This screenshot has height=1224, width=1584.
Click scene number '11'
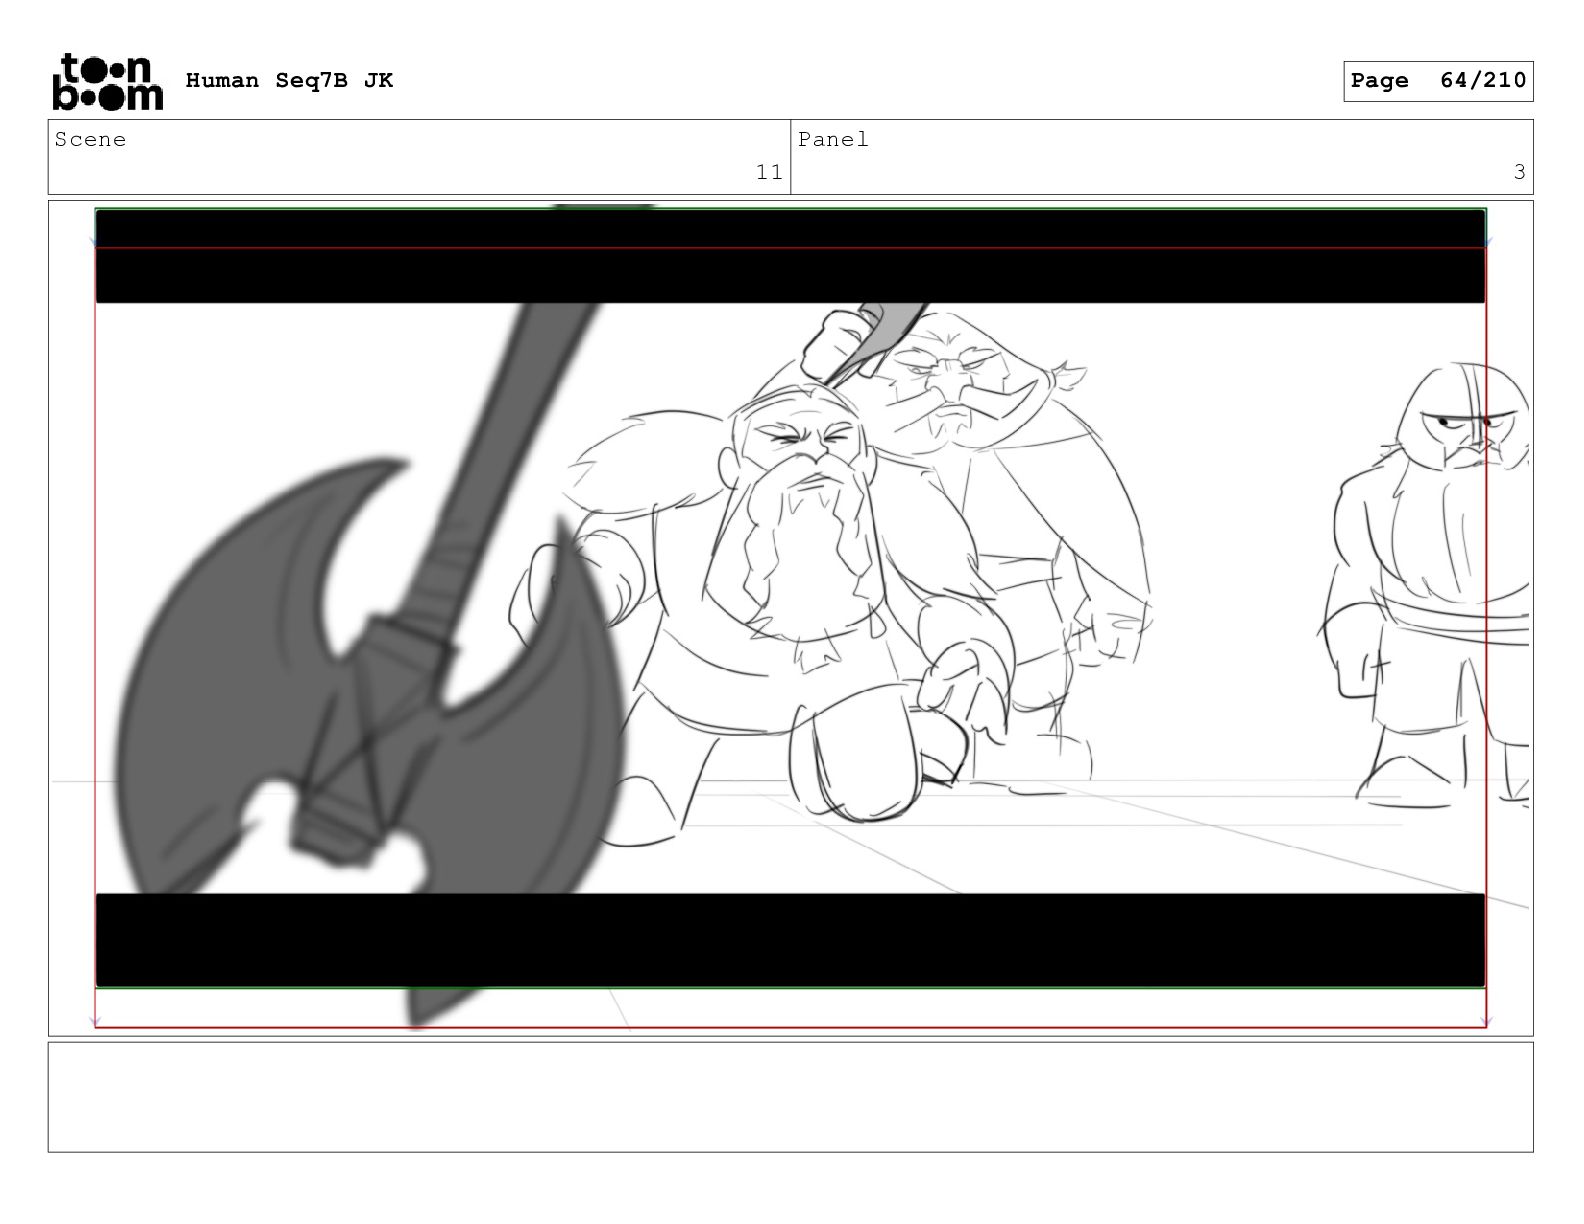768,172
